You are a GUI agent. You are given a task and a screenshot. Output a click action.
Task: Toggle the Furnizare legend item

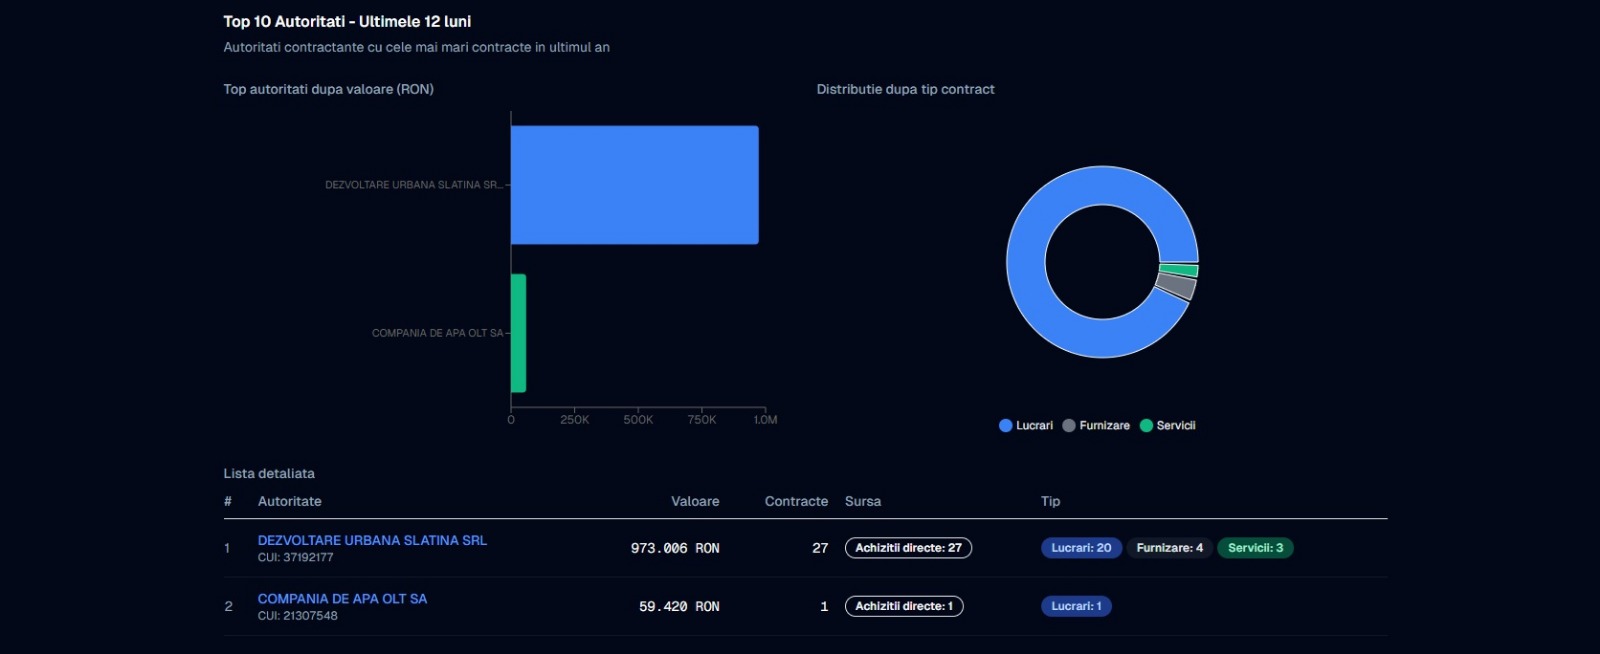click(x=1096, y=426)
